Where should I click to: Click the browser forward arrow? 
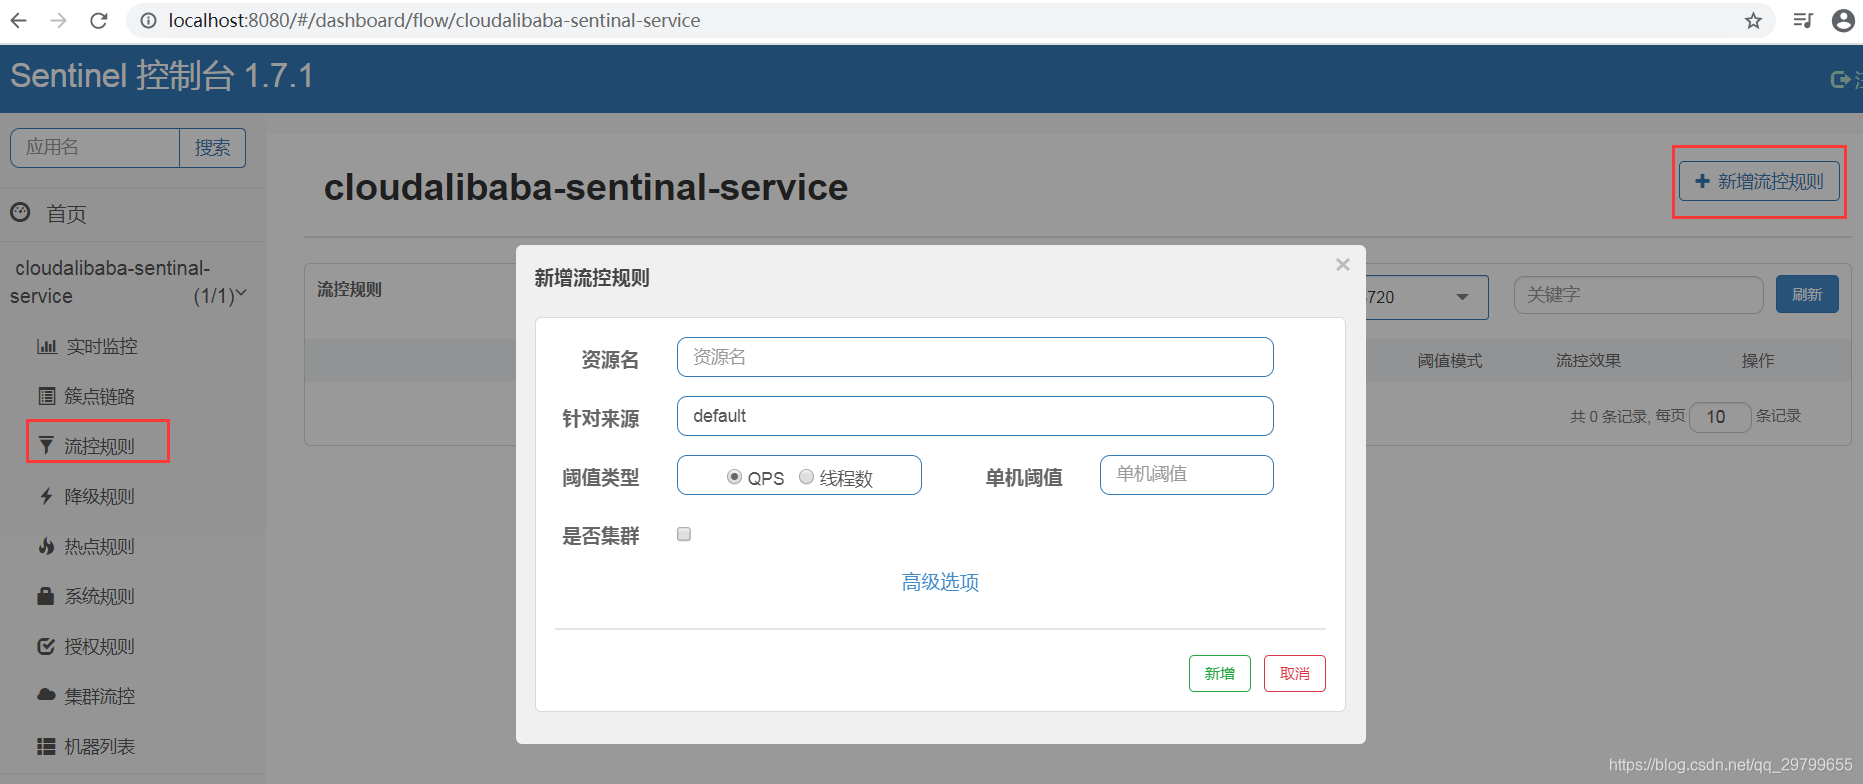58,20
